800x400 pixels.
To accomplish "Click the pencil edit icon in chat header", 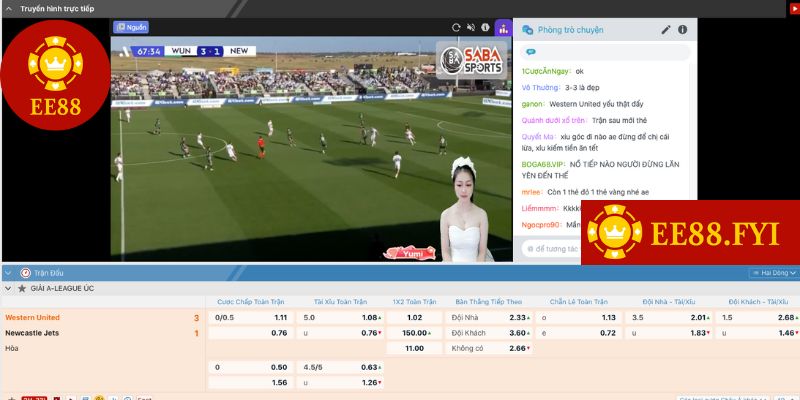I will pyautogui.click(x=666, y=30).
